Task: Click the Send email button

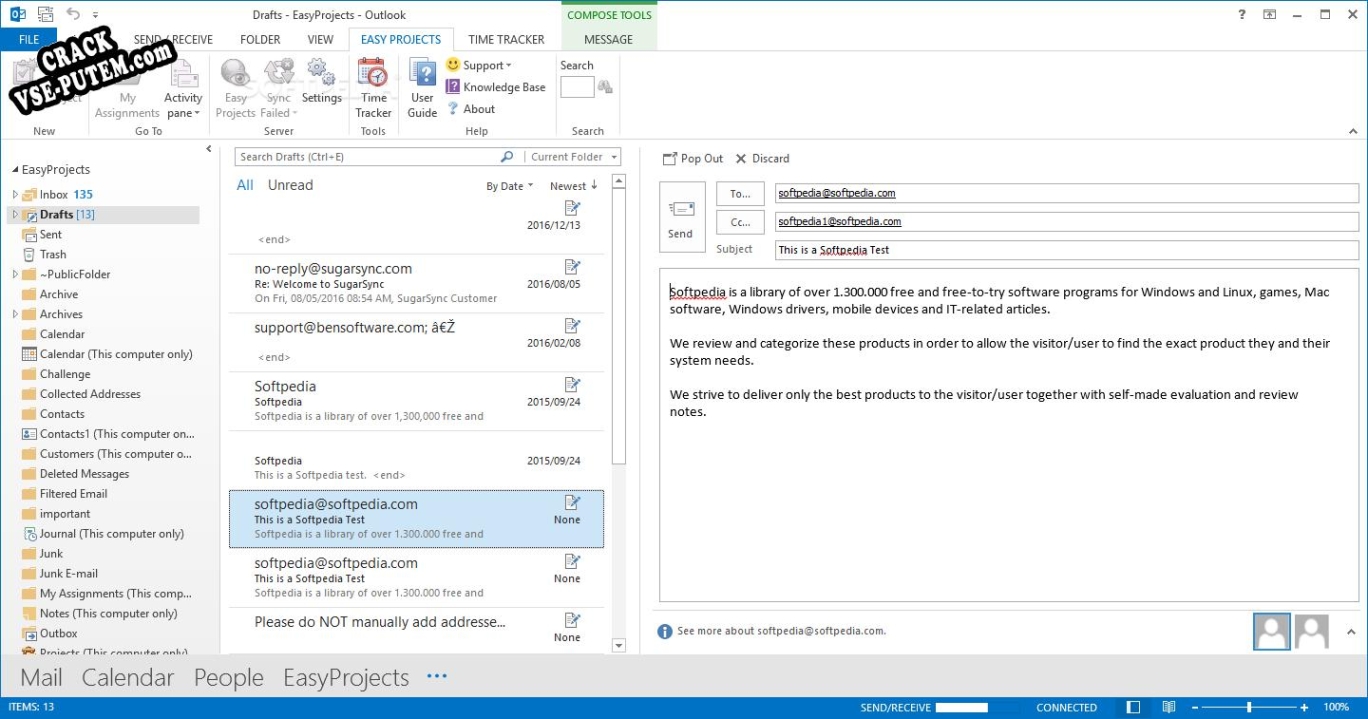Action: click(680, 218)
